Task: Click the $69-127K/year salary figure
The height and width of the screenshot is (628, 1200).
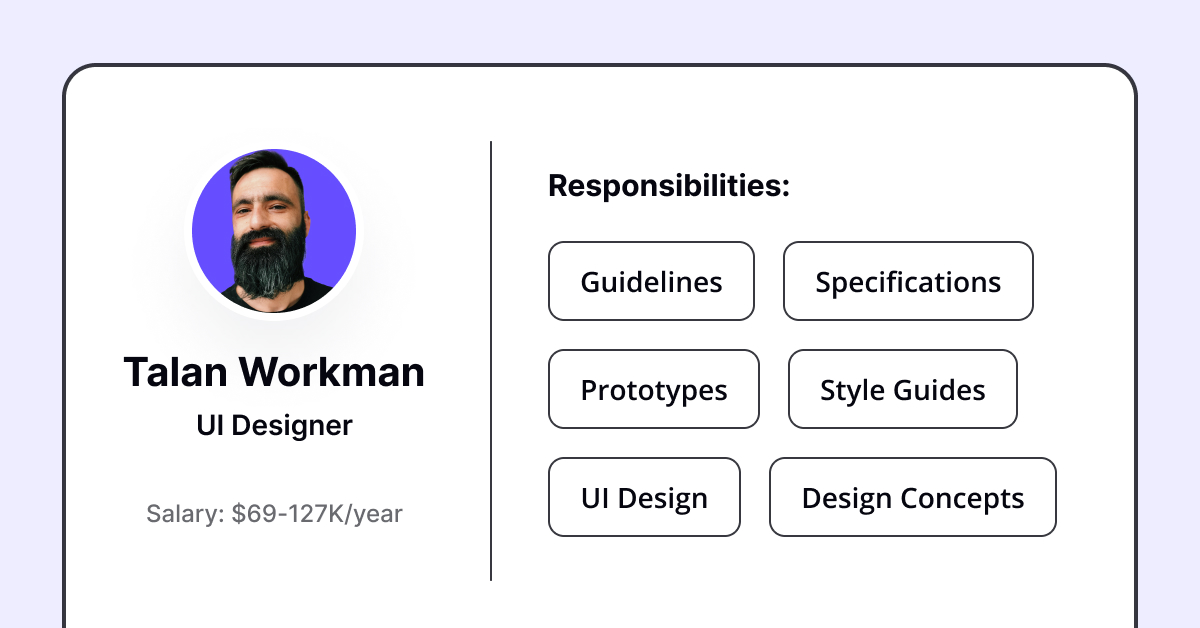Action: pyautogui.click(x=317, y=515)
